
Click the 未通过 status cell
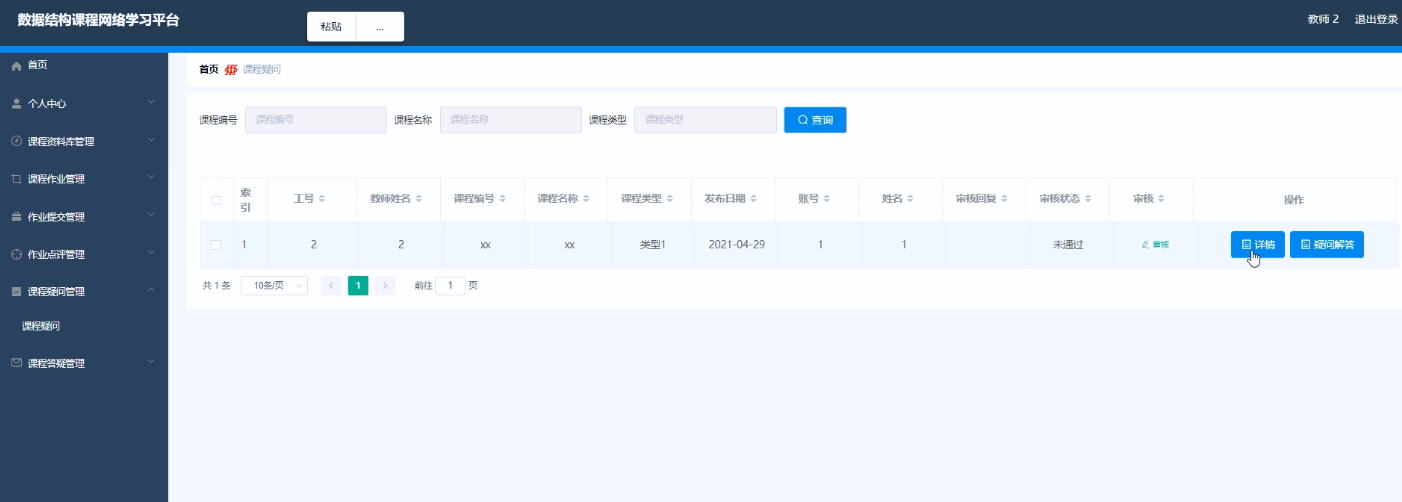tap(1068, 245)
